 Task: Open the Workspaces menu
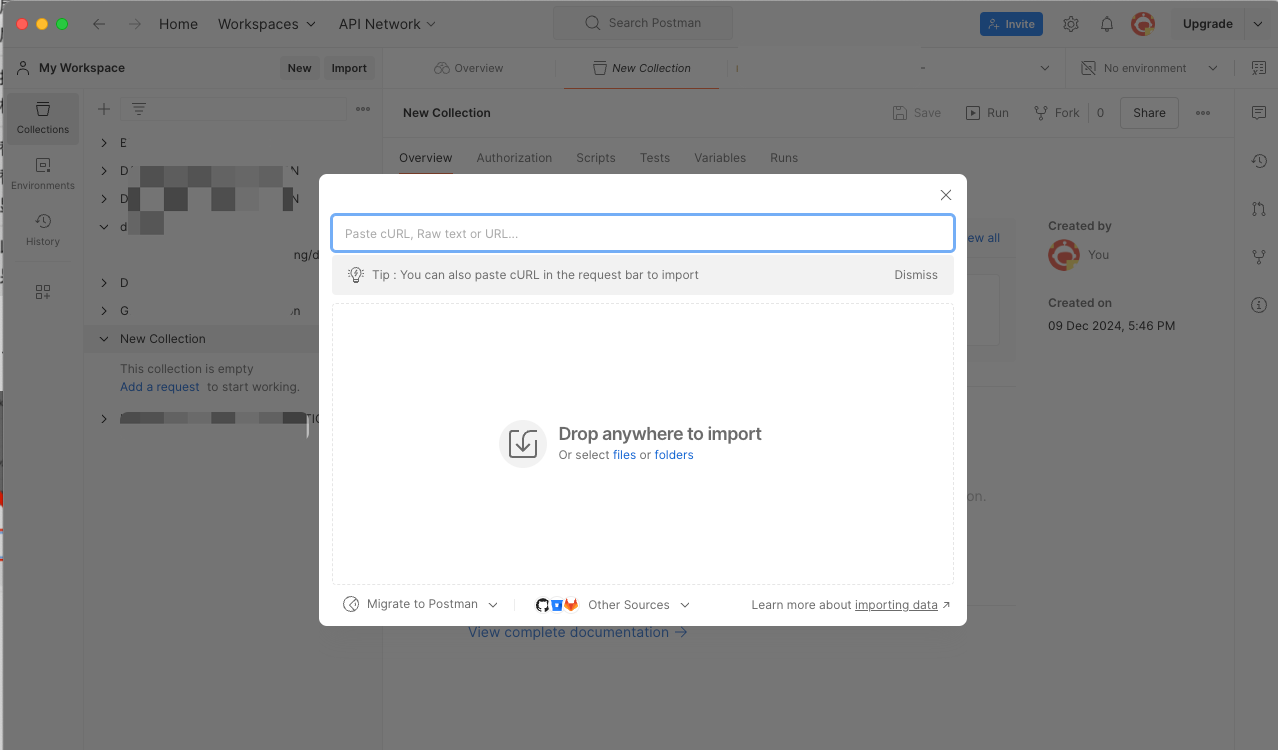267,24
